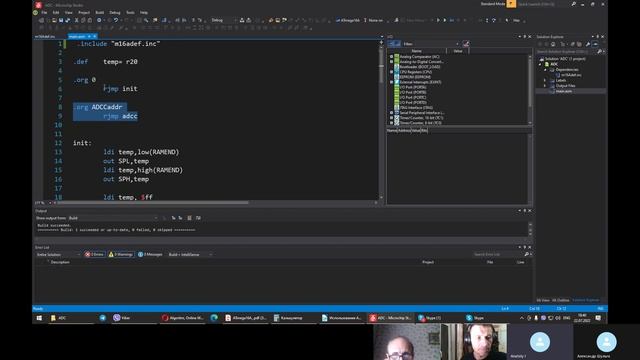The height and width of the screenshot is (360, 640).
Task: Open Windows Start menu
Action: pyautogui.click(x=39, y=318)
